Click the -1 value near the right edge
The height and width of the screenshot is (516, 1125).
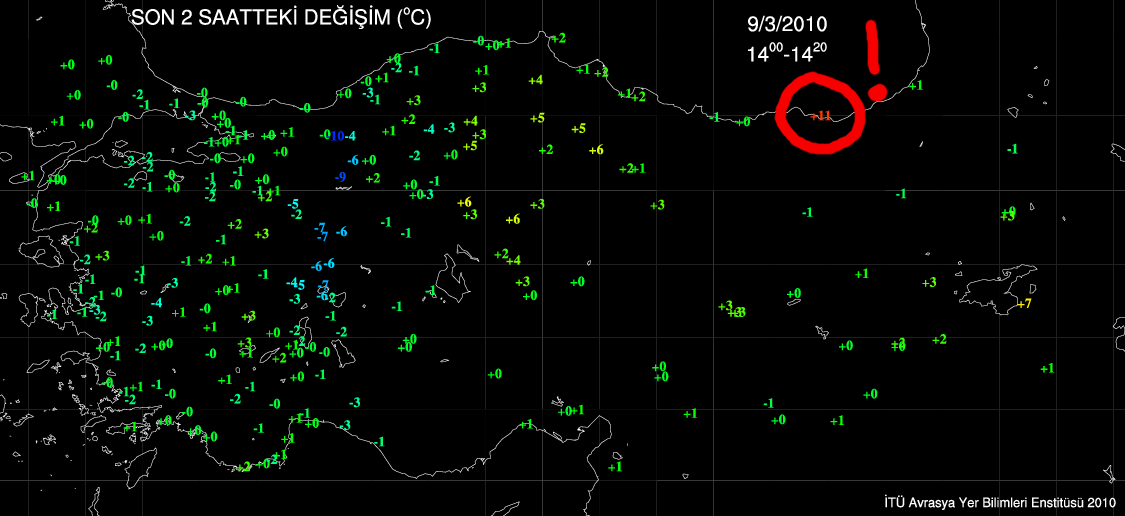1012,149
